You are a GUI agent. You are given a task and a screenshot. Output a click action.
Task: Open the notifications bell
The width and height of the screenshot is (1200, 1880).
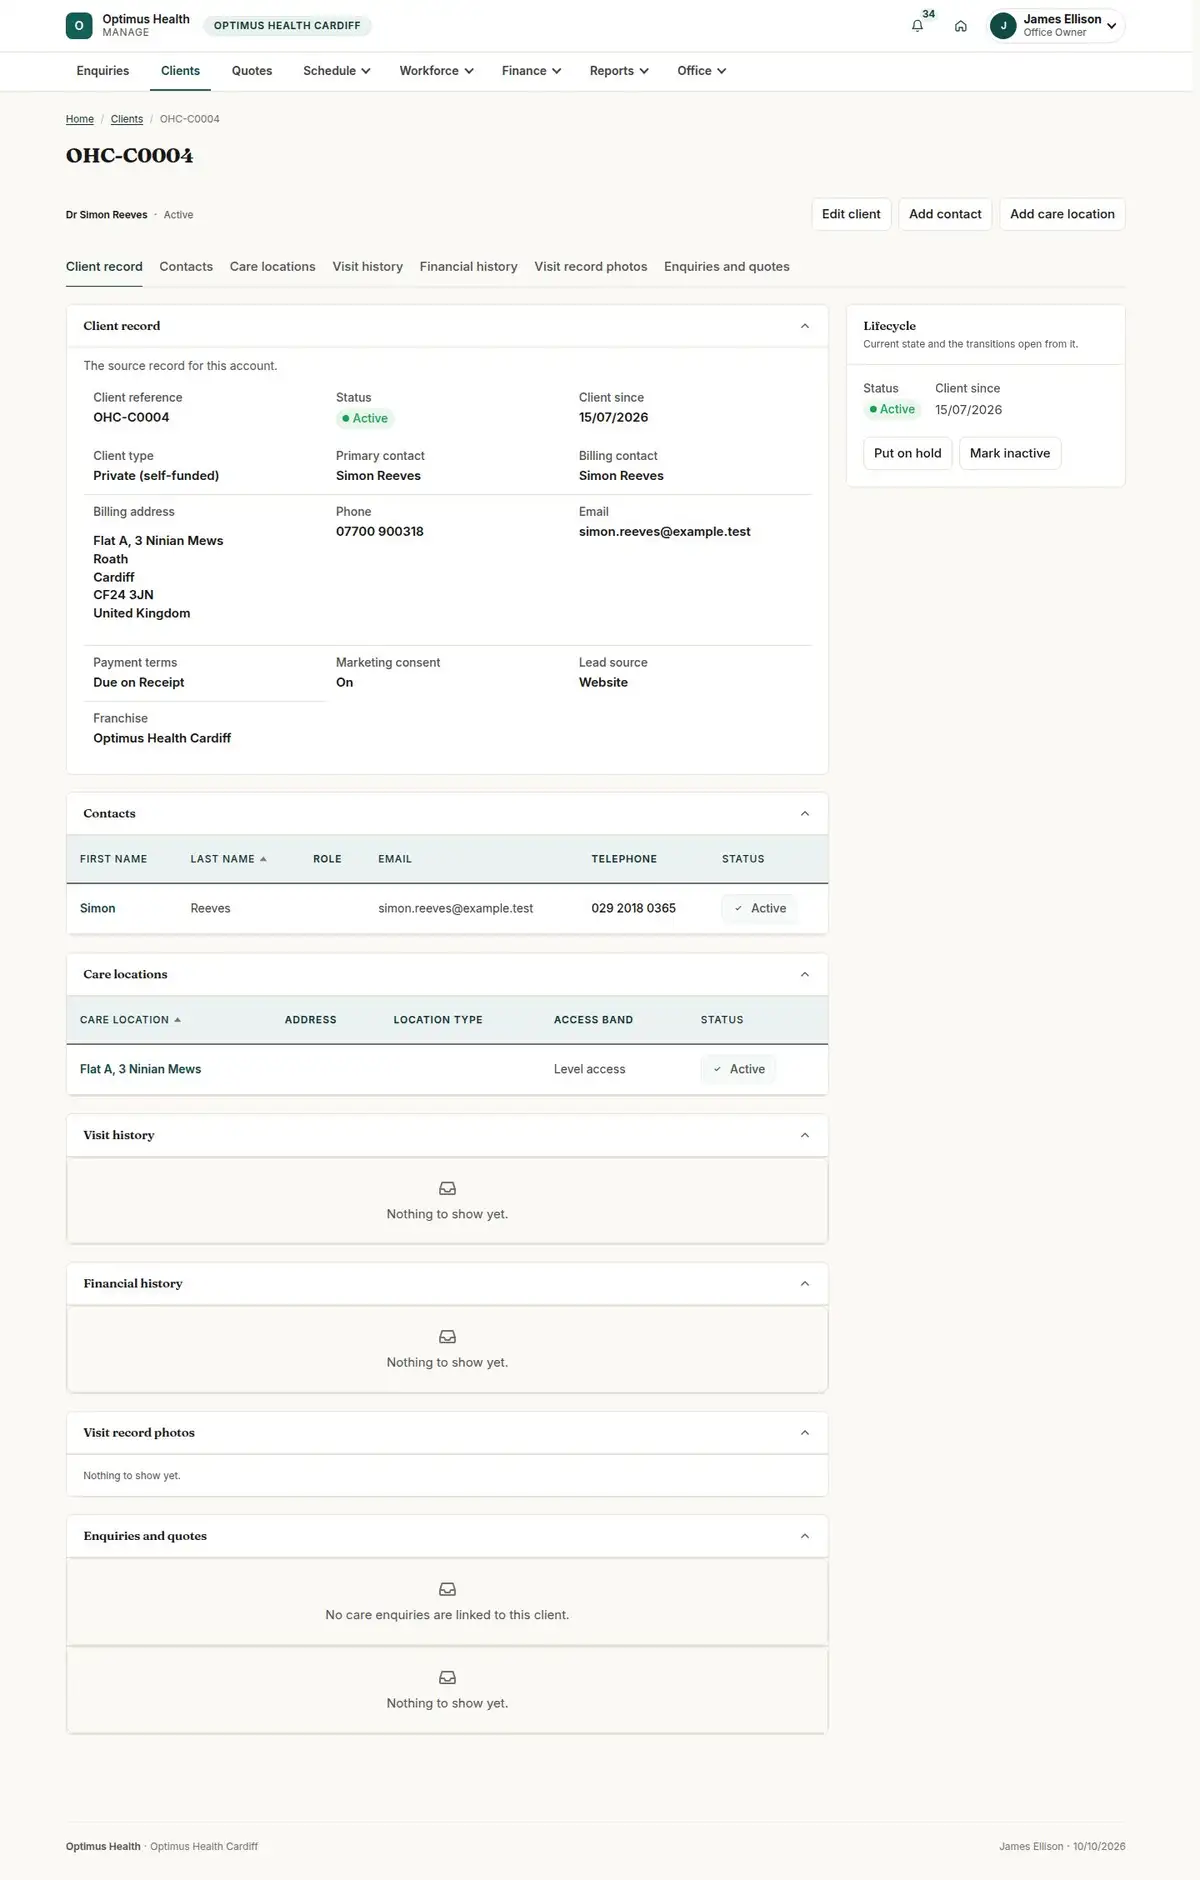pyautogui.click(x=917, y=26)
